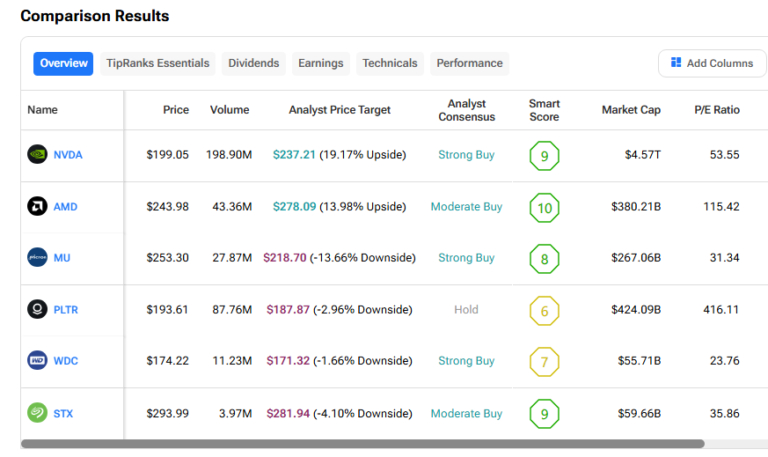Click PLTR's Smart Score 6 badge
The width and height of the screenshot is (768, 457).
(544, 310)
